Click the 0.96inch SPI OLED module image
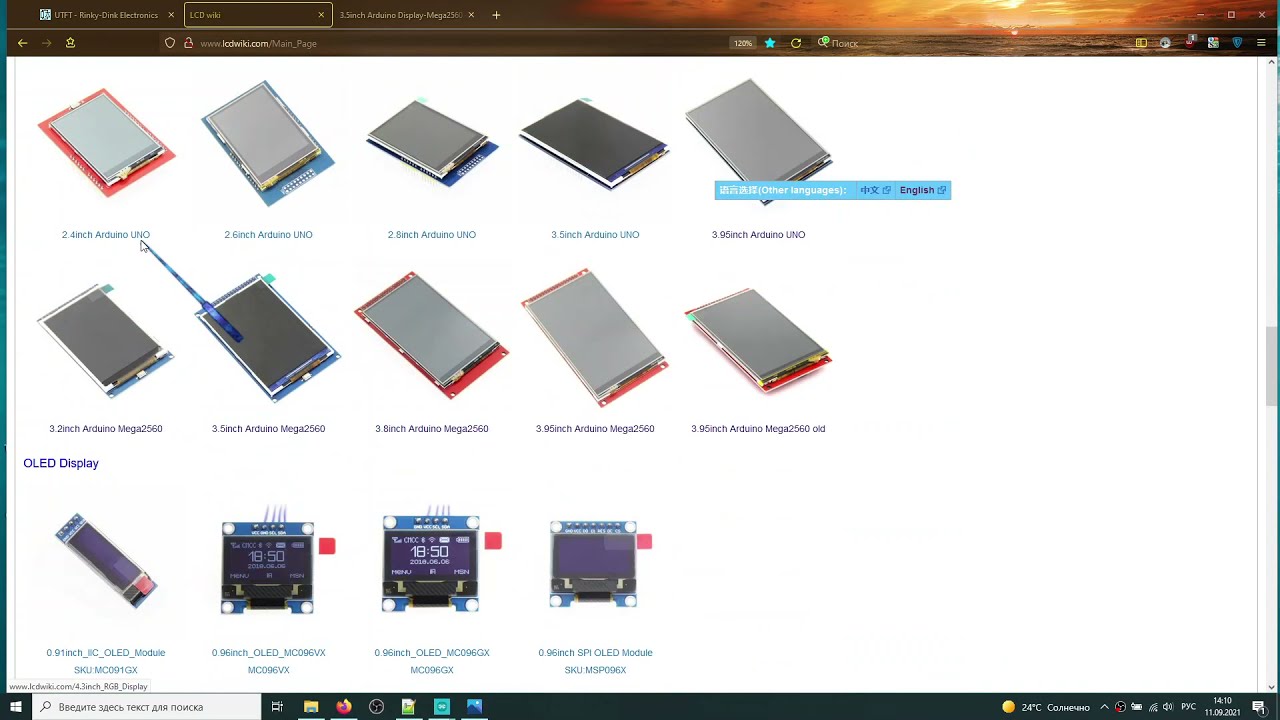Viewport: 1280px width, 720px height. (x=594, y=564)
